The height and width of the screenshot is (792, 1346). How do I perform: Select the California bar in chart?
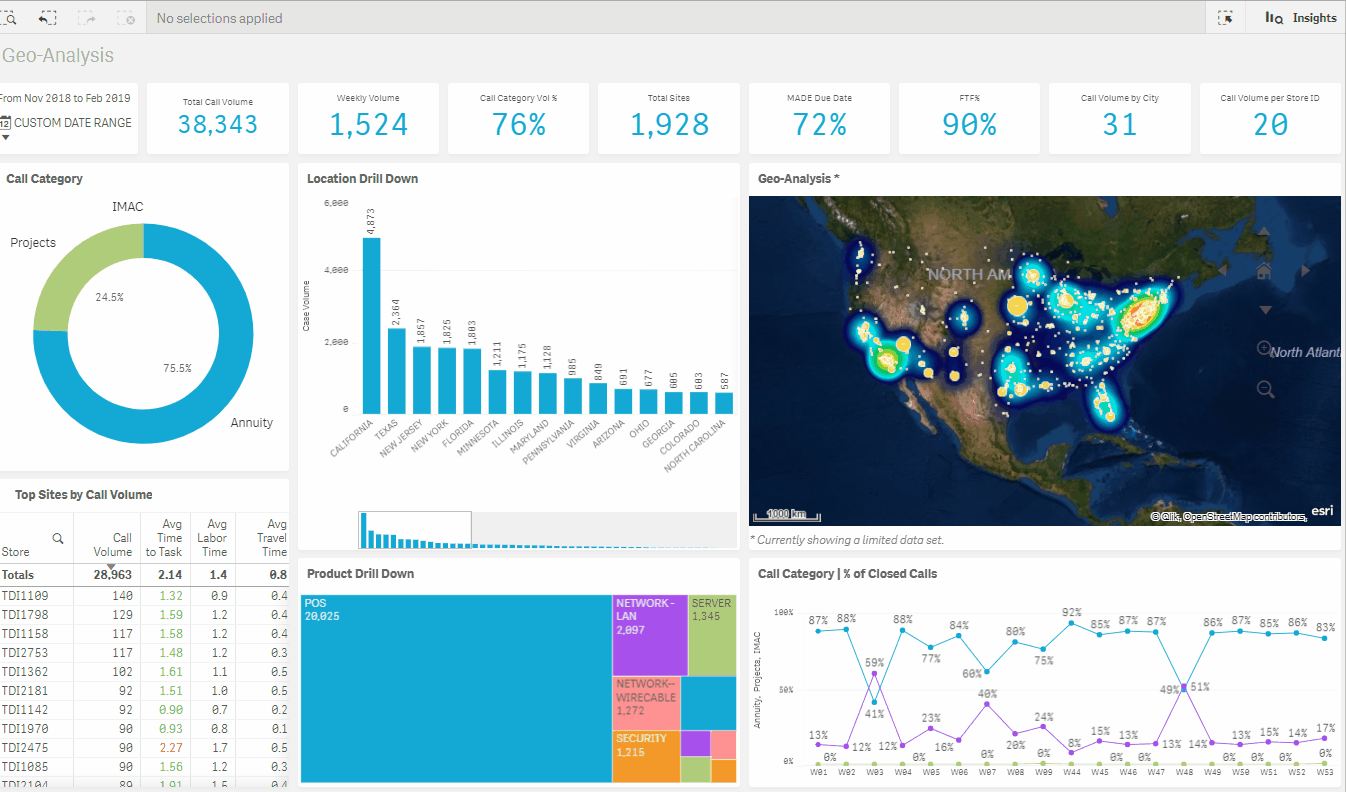[x=371, y=325]
